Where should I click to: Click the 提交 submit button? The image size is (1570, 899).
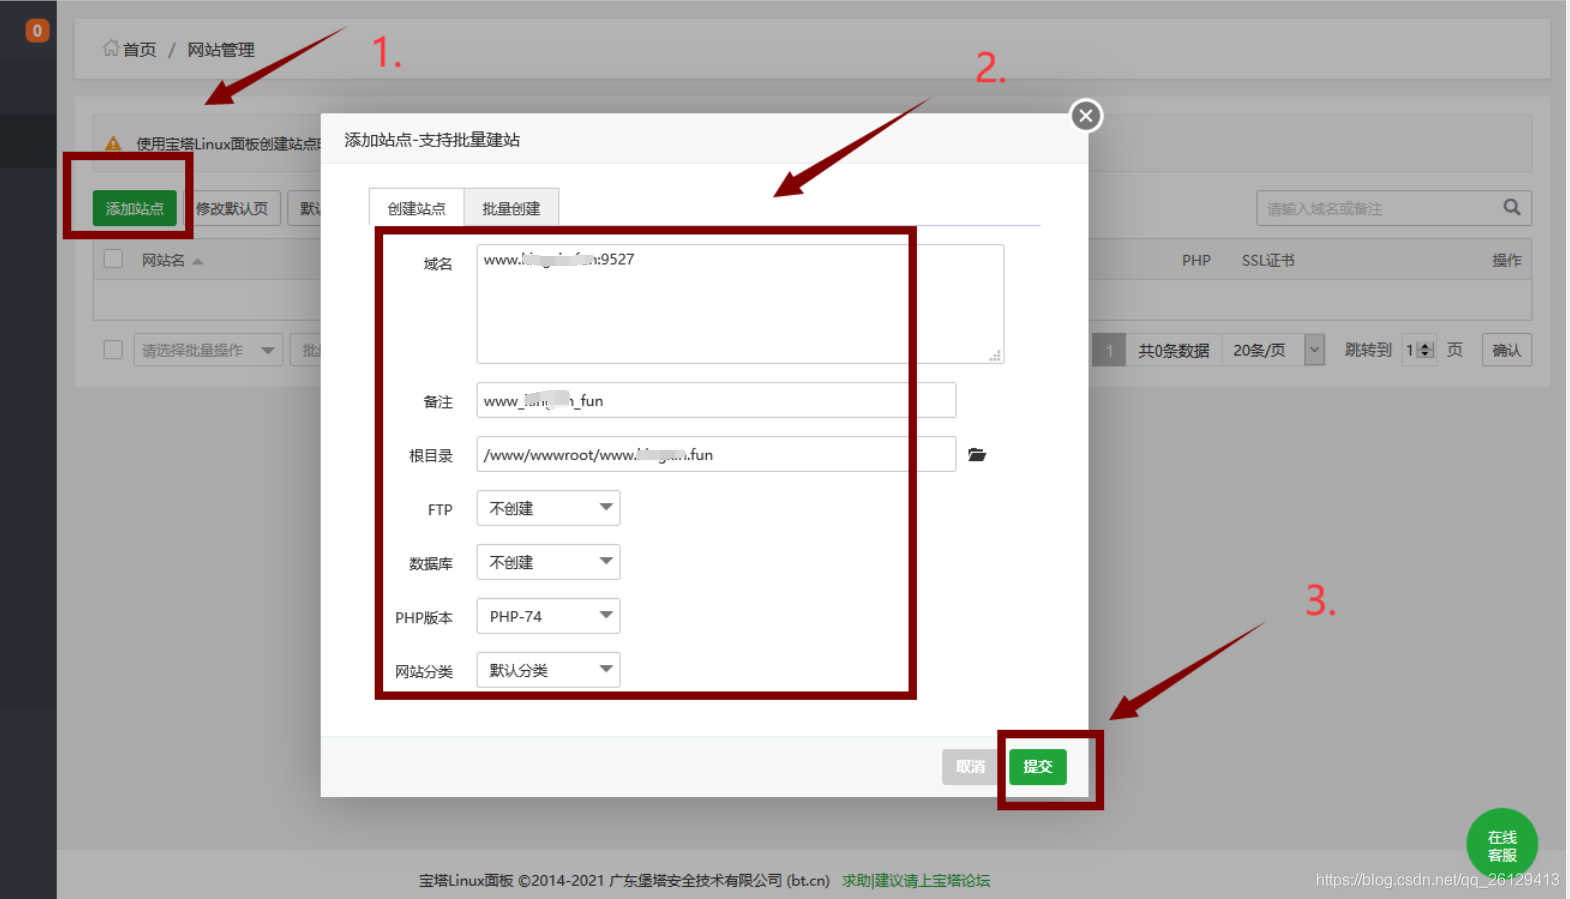click(1037, 767)
